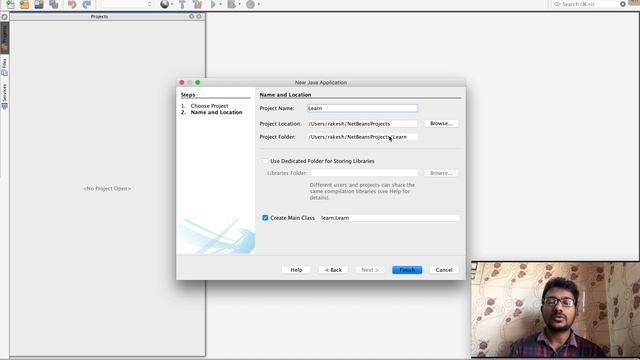Click the browser globe icon
Viewport: 640px width, 360px height.
[164, 4]
